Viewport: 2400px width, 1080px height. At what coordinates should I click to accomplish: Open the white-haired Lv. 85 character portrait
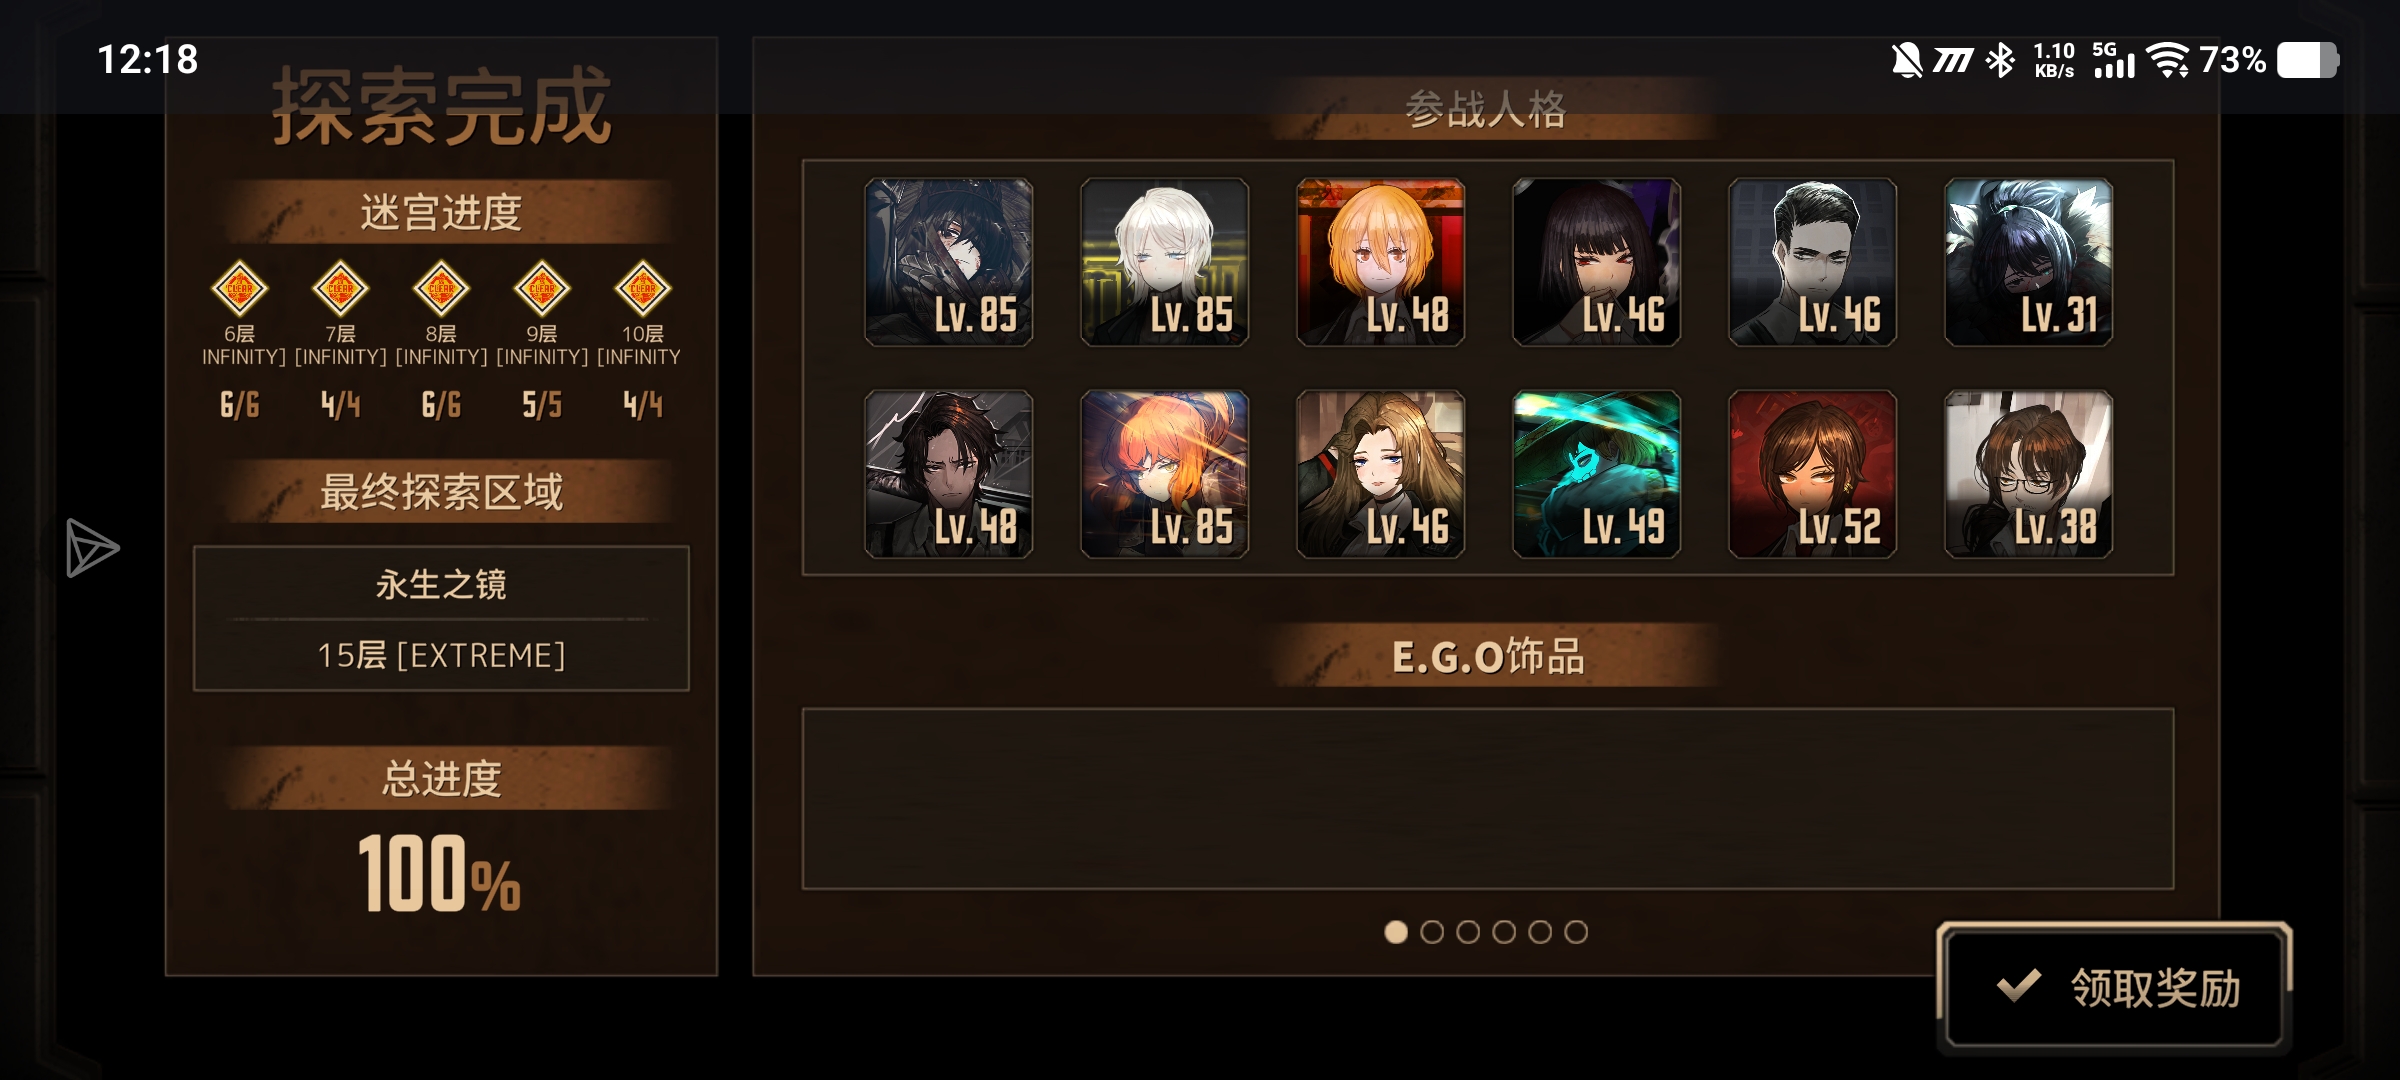pos(1165,263)
